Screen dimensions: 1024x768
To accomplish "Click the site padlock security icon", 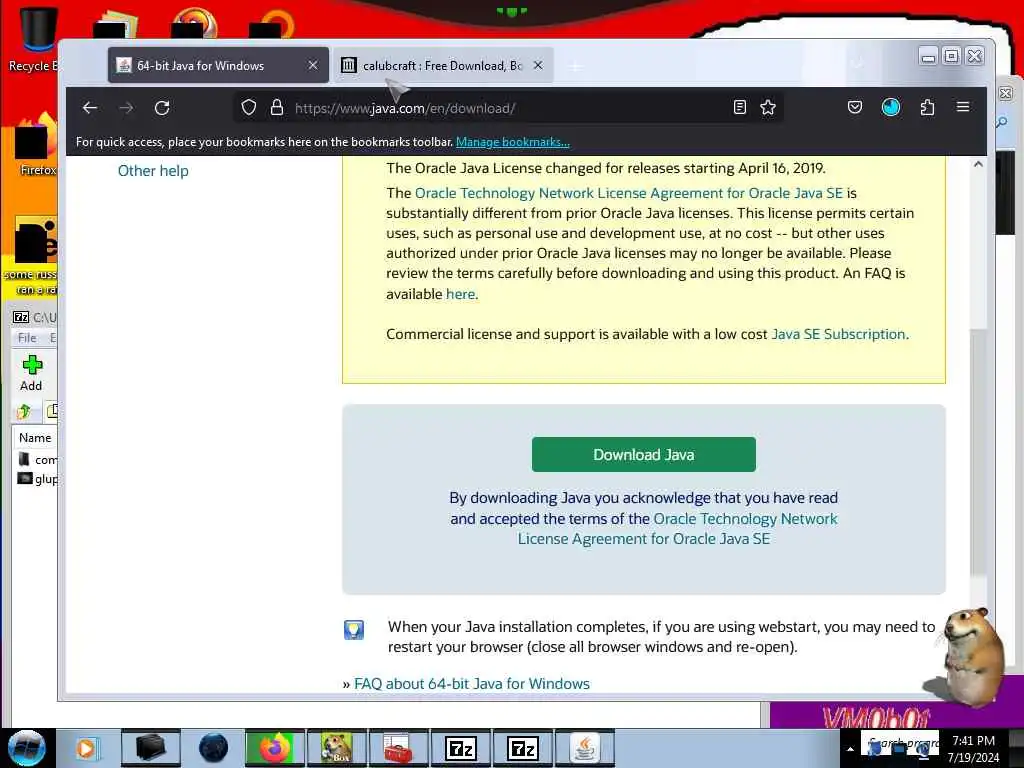I will [x=277, y=108].
